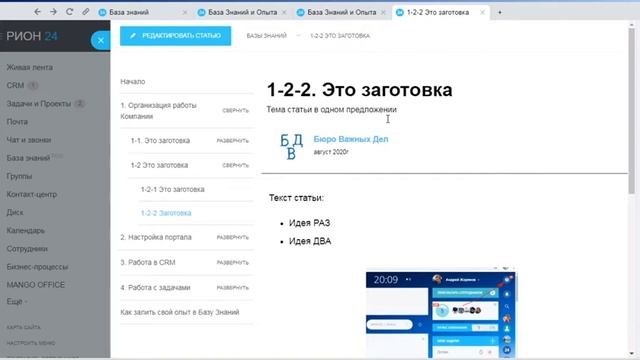The height and width of the screenshot is (360, 640).
Task: Click the scroll down arrow of scrollbar
Action: point(632,353)
